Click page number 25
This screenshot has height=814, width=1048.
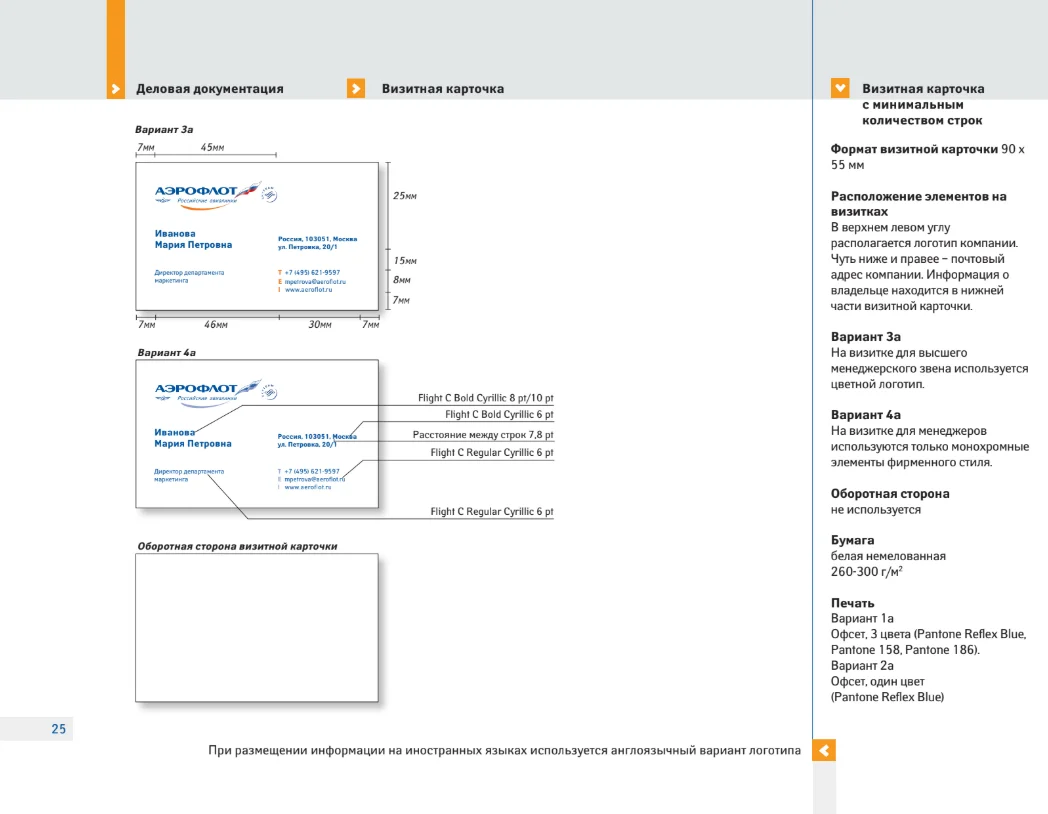59,728
